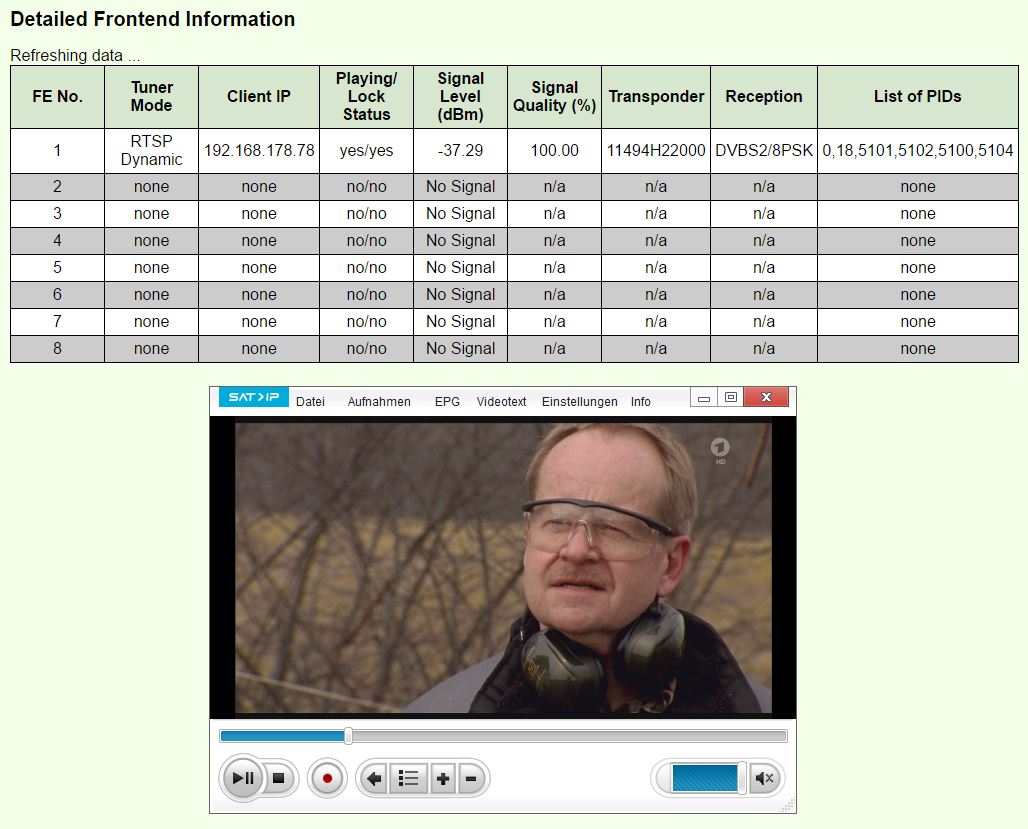1028x829 pixels.
Task: Click the SAT>IP logo
Action: click(x=254, y=397)
